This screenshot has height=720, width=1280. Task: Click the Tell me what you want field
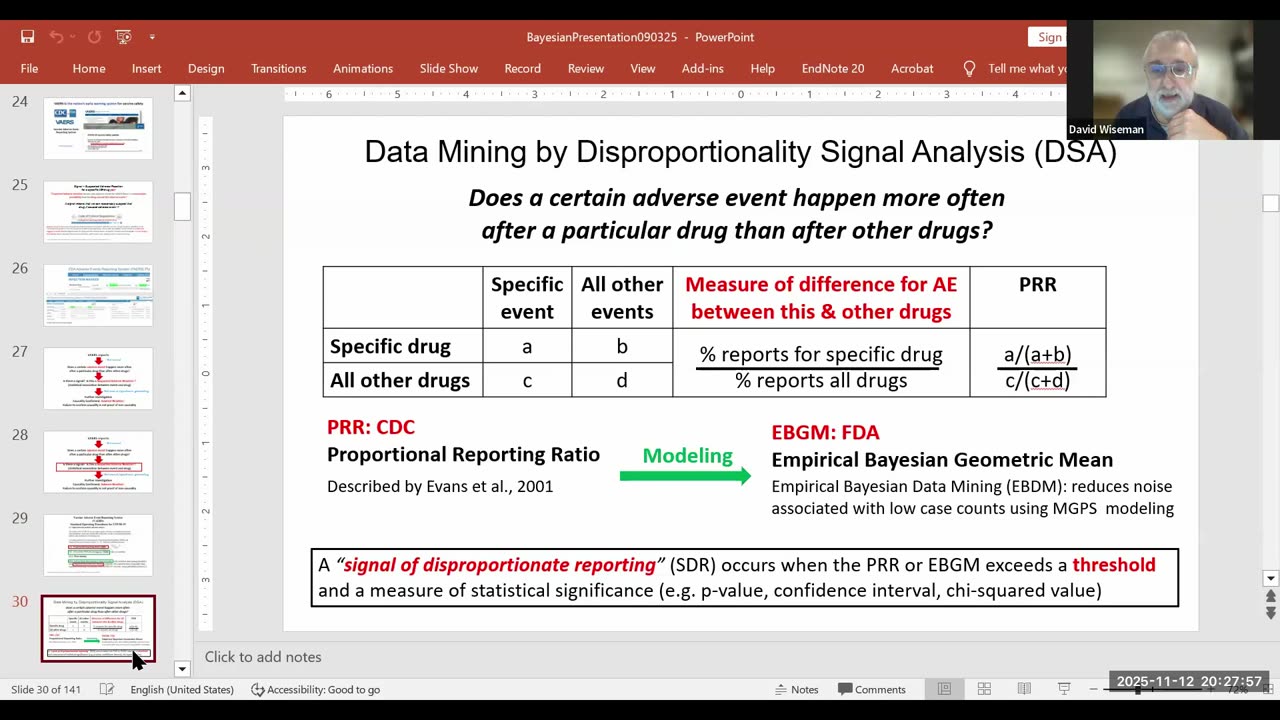pyautogui.click(x=1027, y=68)
